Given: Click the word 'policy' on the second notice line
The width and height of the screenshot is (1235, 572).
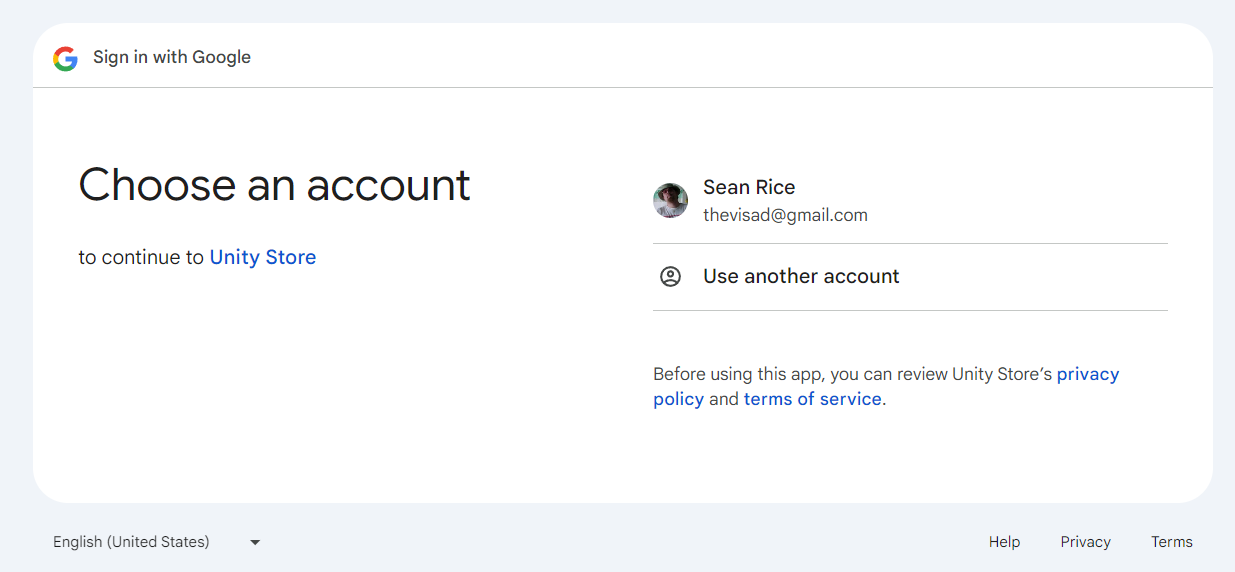Looking at the screenshot, I should click(x=678, y=399).
